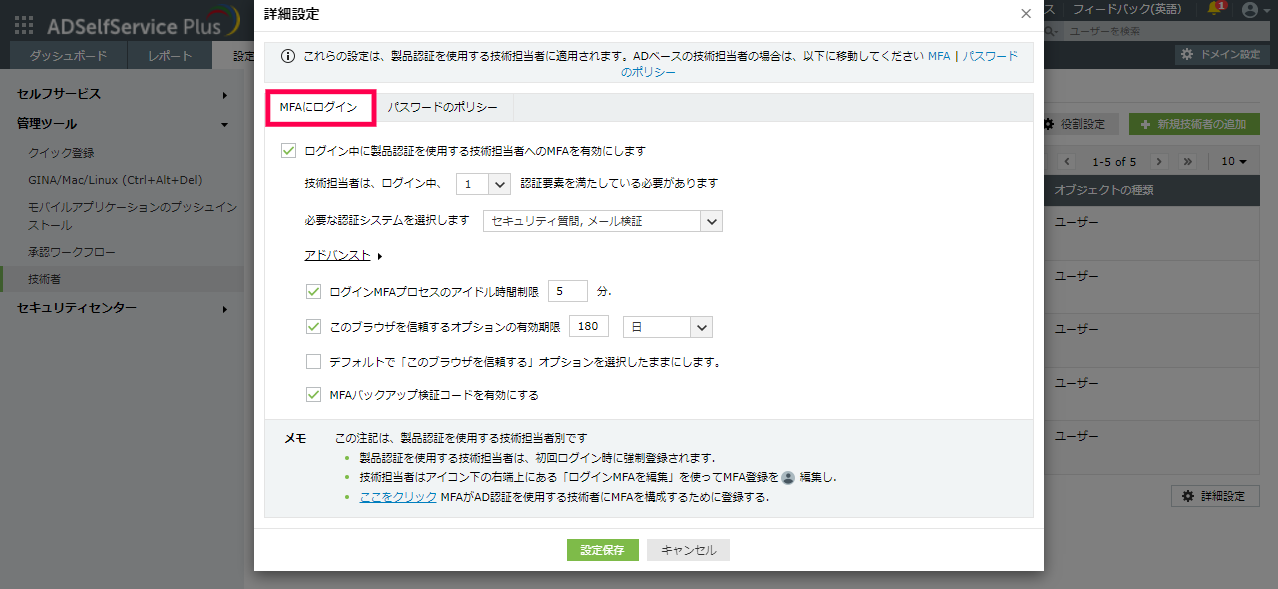Select the MFAにログイン tab
This screenshot has width=1278, height=589.
click(x=319, y=107)
